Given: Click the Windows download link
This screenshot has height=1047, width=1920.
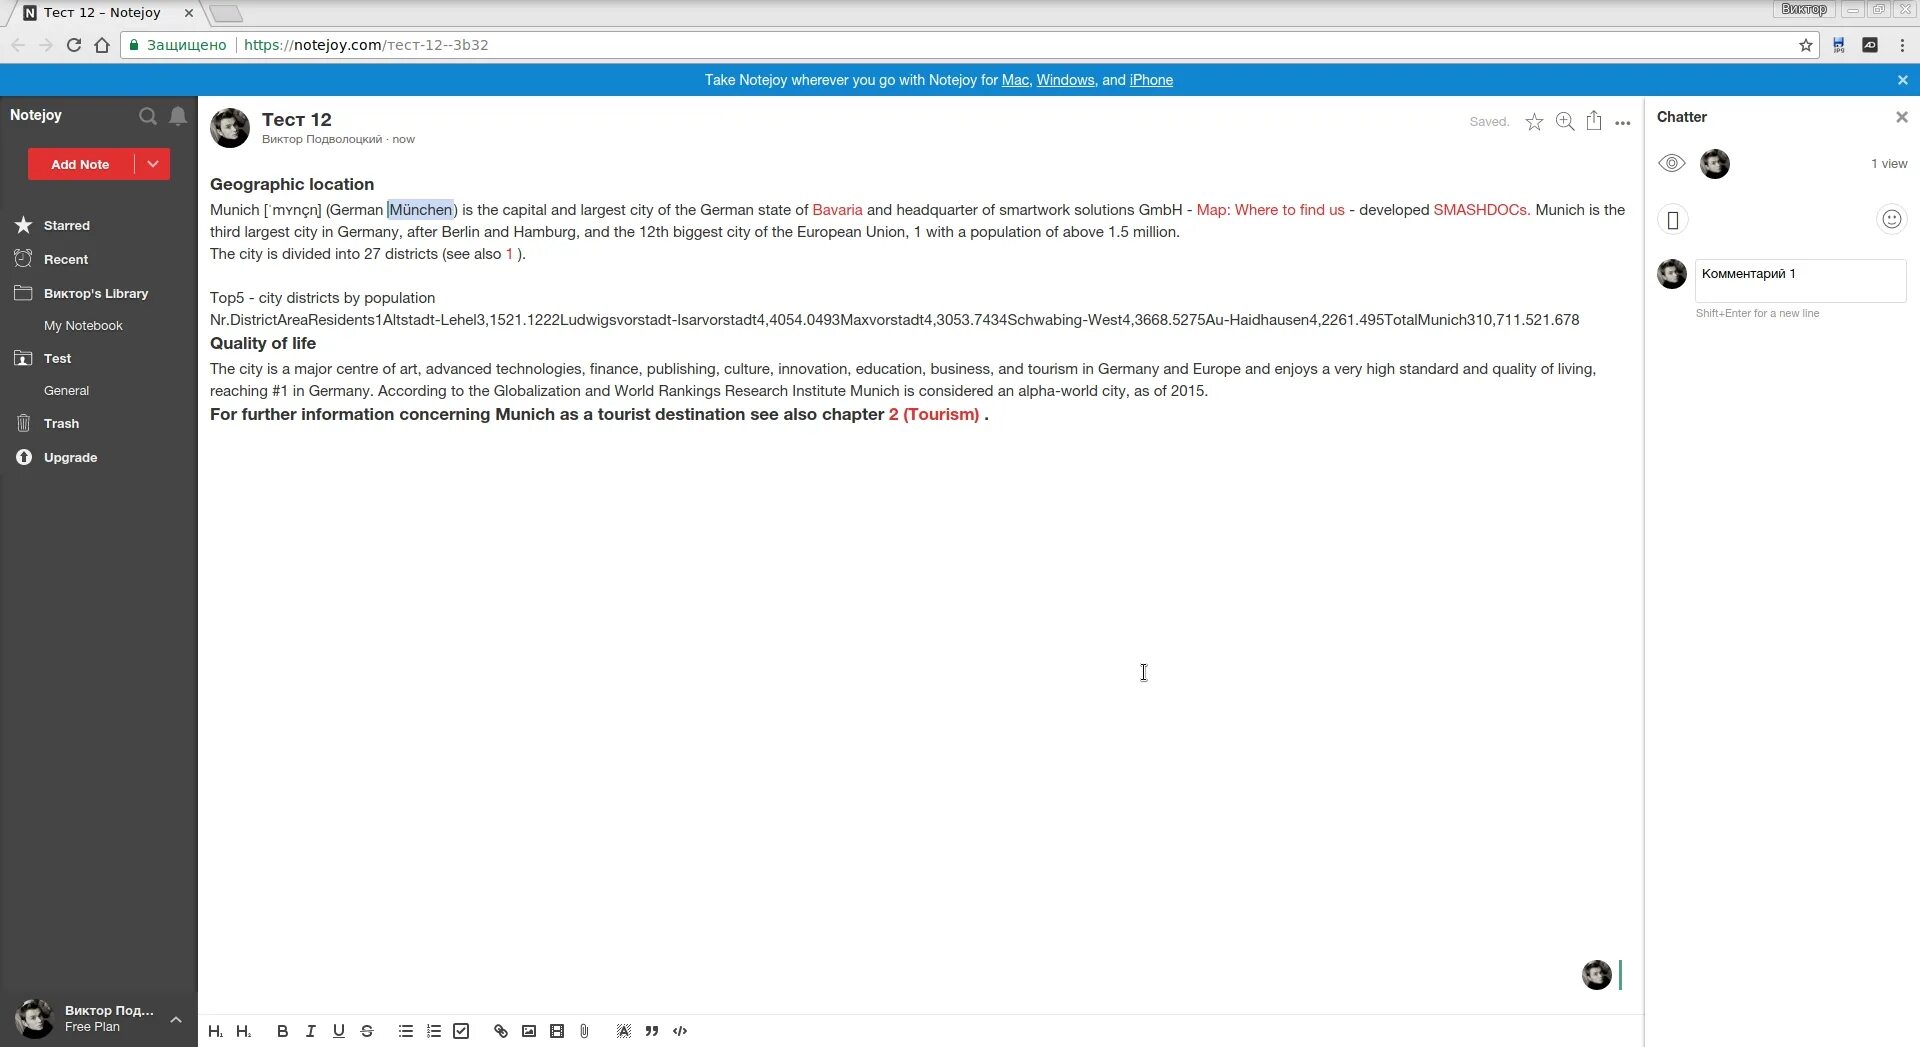Looking at the screenshot, I should coord(1065,80).
